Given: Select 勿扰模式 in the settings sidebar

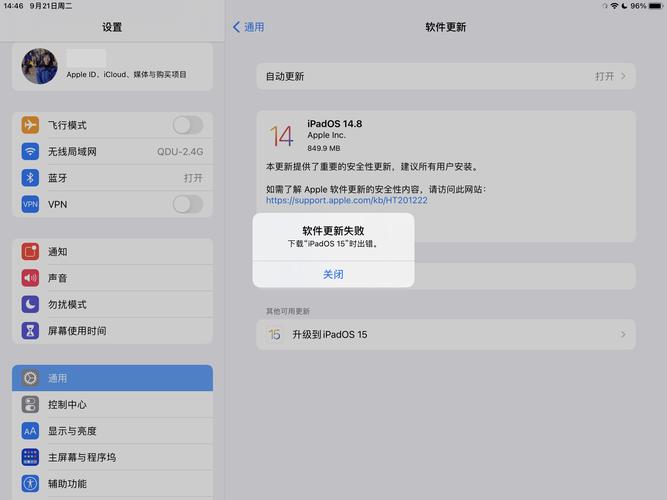Looking at the screenshot, I should [112, 304].
